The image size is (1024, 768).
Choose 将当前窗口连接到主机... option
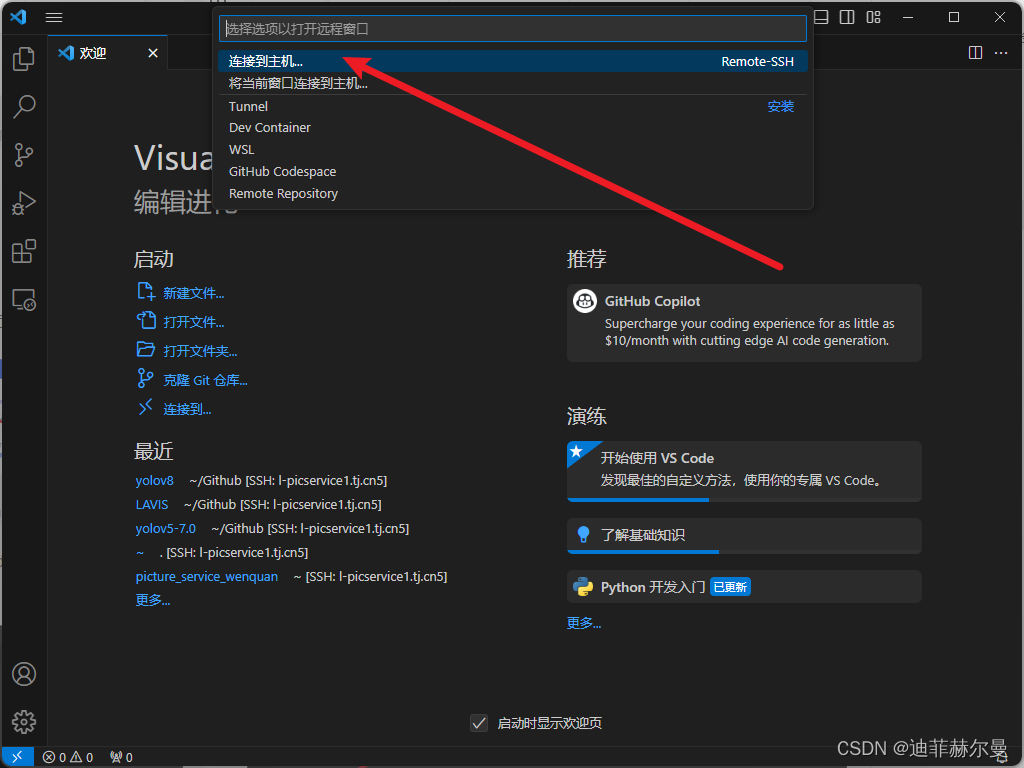[513, 83]
